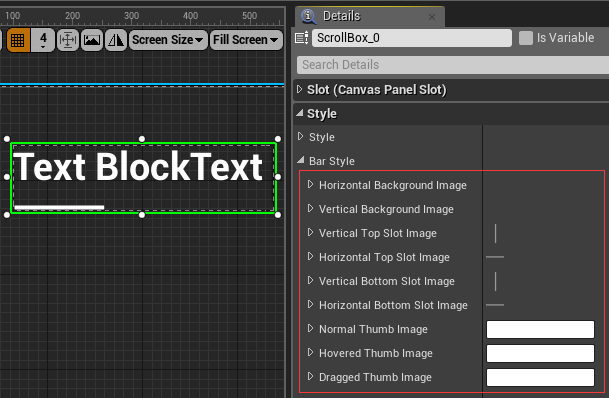Collapse the Bar Style property
This screenshot has width=609, height=398.
pyautogui.click(x=301, y=160)
